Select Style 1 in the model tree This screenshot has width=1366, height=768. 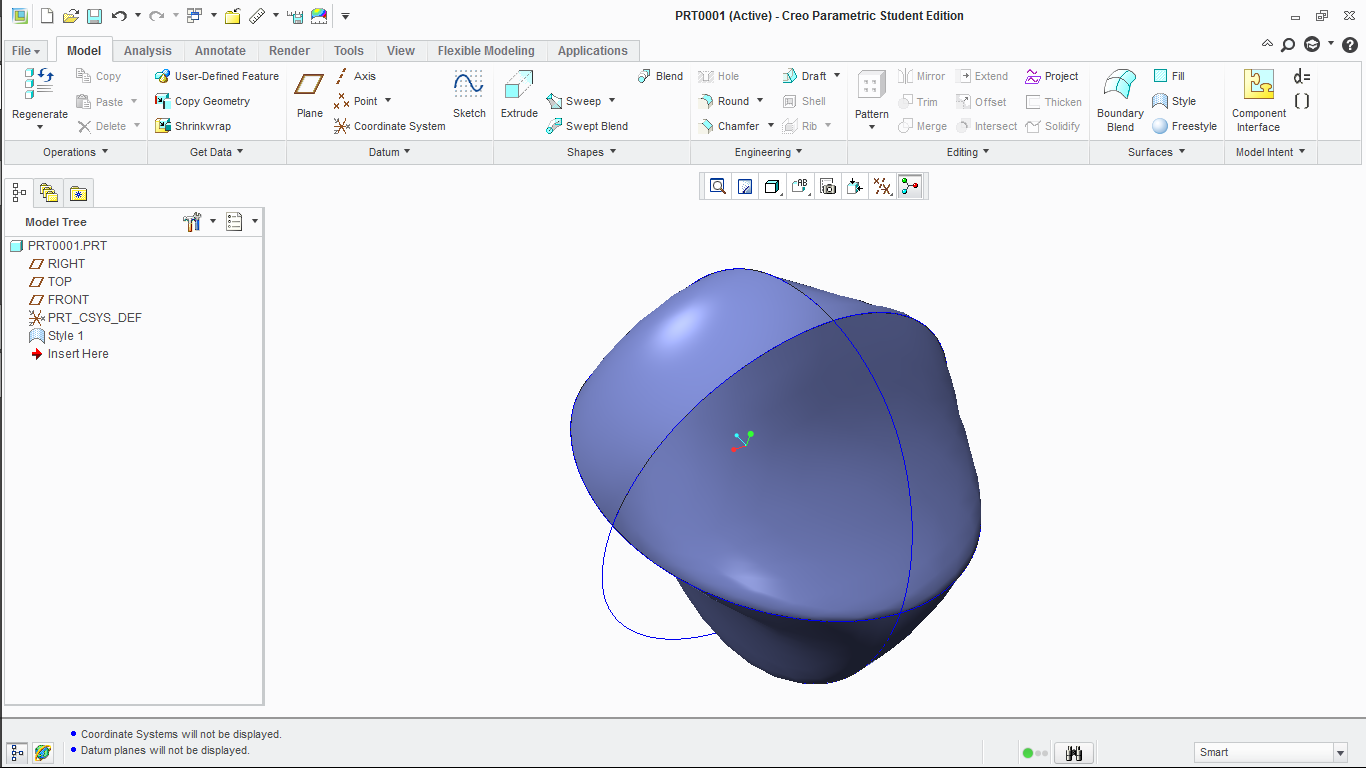pyautogui.click(x=57, y=336)
